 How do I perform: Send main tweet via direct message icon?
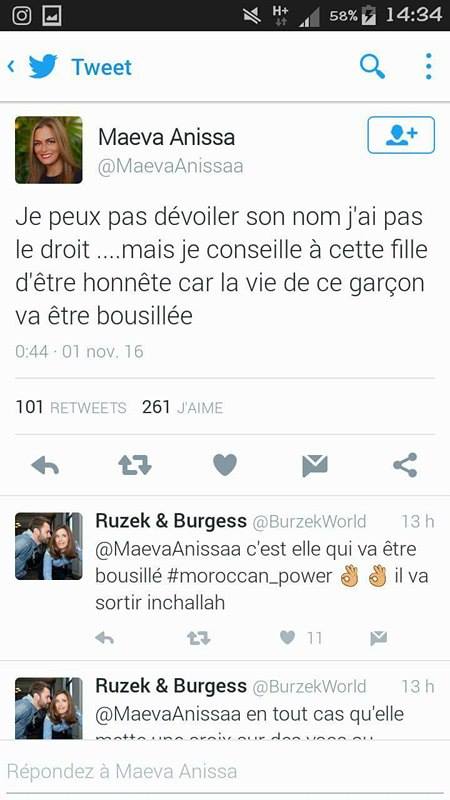pyautogui.click(x=315, y=465)
